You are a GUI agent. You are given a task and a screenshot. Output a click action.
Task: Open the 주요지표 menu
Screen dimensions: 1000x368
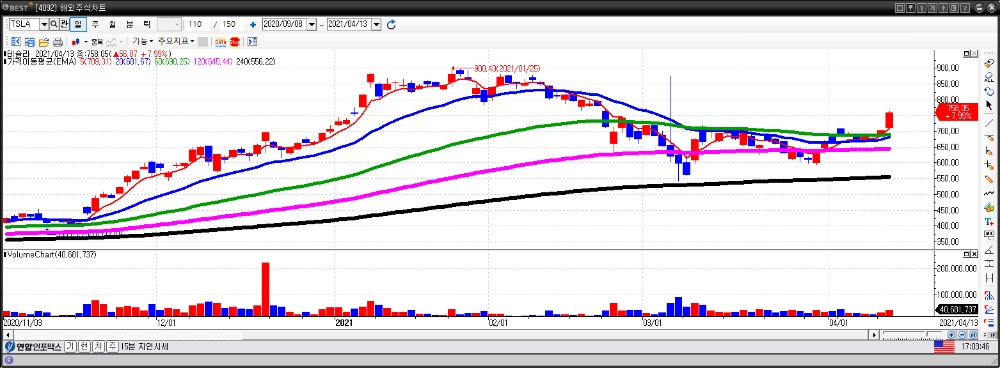176,41
